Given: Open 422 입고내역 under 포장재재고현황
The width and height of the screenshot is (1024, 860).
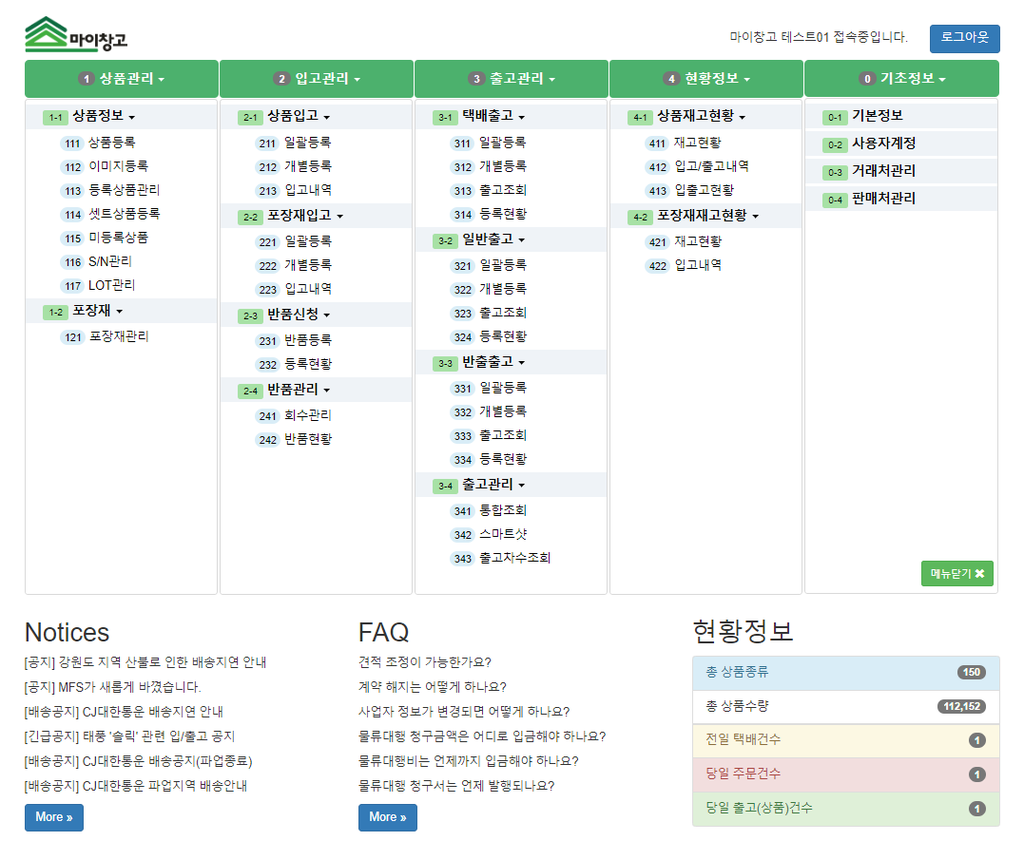Looking at the screenshot, I should click(683, 265).
